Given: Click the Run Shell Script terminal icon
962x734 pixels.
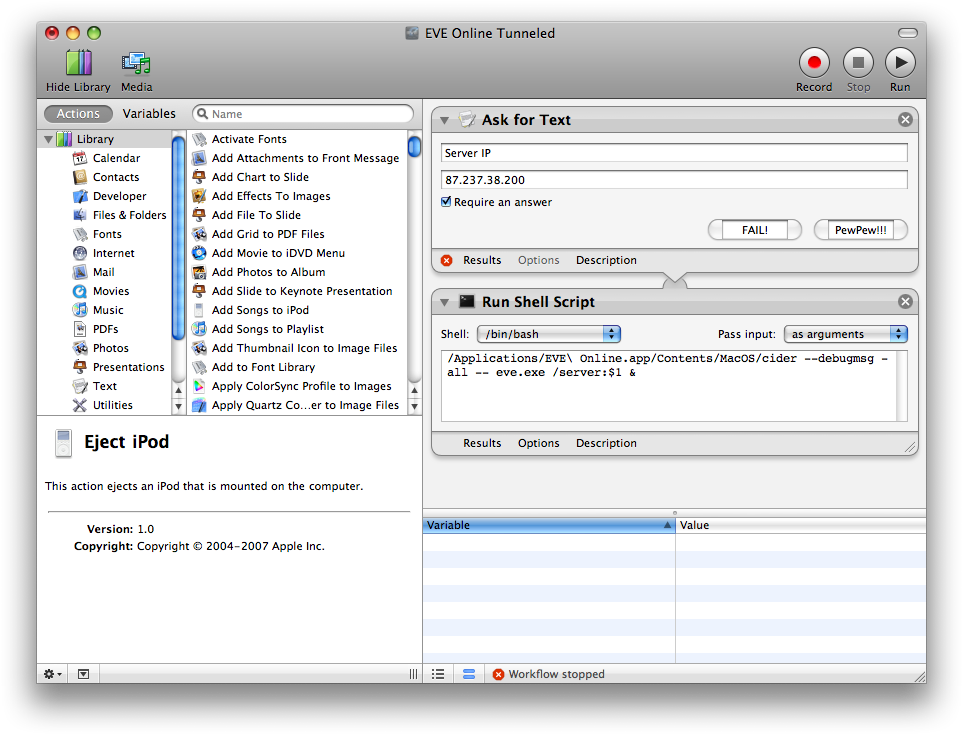Looking at the screenshot, I should pos(467,301).
